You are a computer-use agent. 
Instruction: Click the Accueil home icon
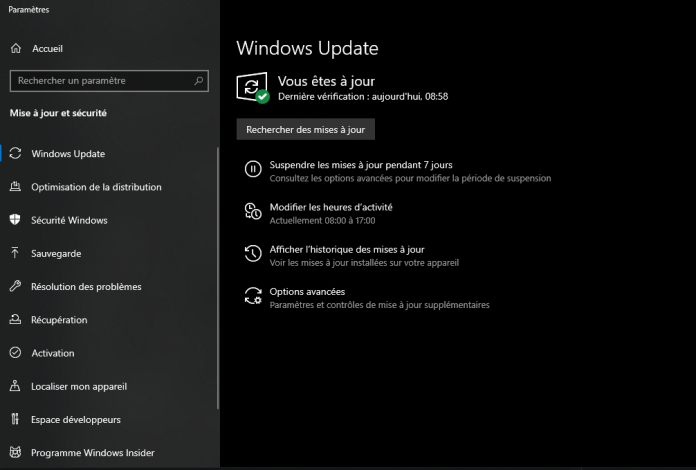coord(15,48)
